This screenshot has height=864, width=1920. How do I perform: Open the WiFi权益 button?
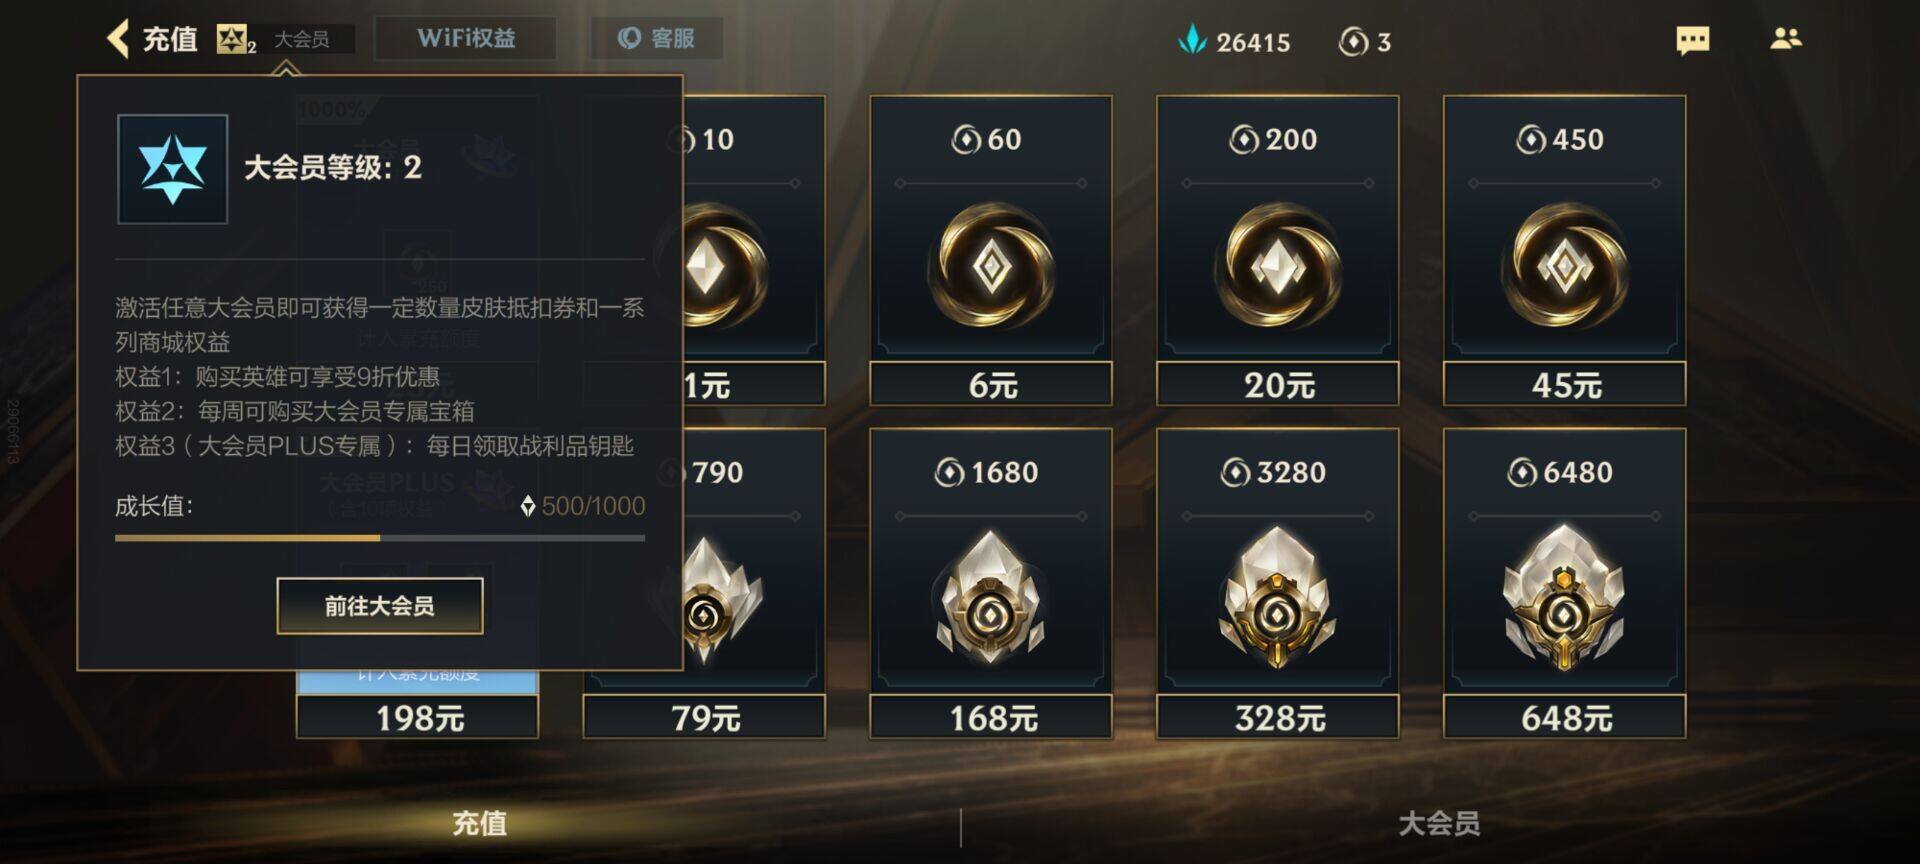coord(466,38)
